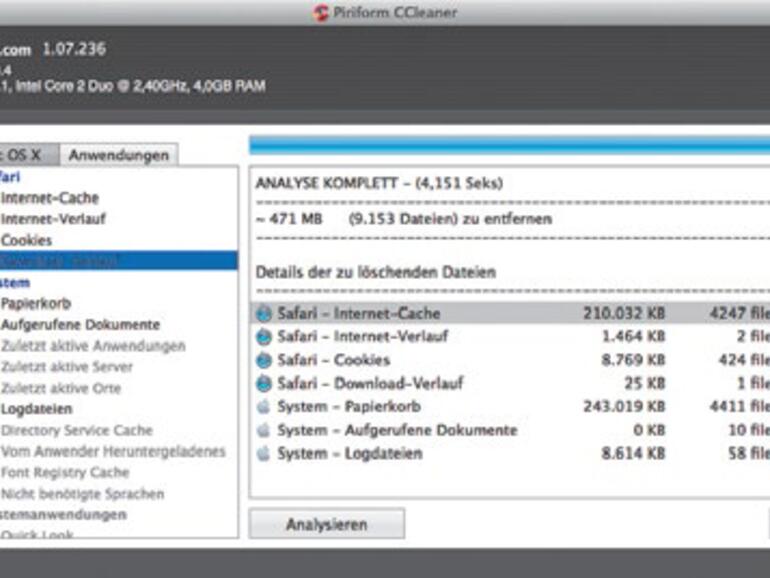Open the OS X tab
770x578 pixels.
pyautogui.click(x=28, y=155)
